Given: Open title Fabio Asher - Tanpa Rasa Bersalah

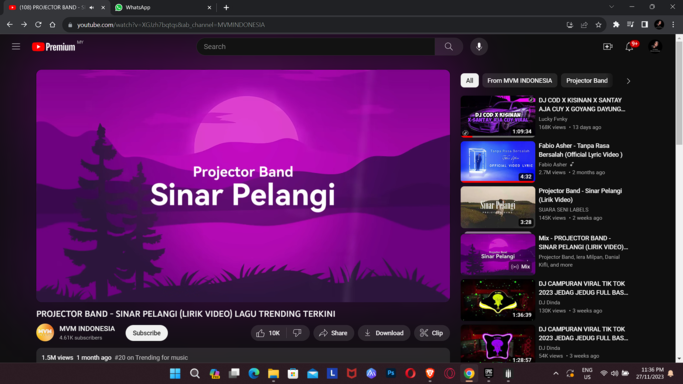Looking at the screenshot, I should [580, 150].
